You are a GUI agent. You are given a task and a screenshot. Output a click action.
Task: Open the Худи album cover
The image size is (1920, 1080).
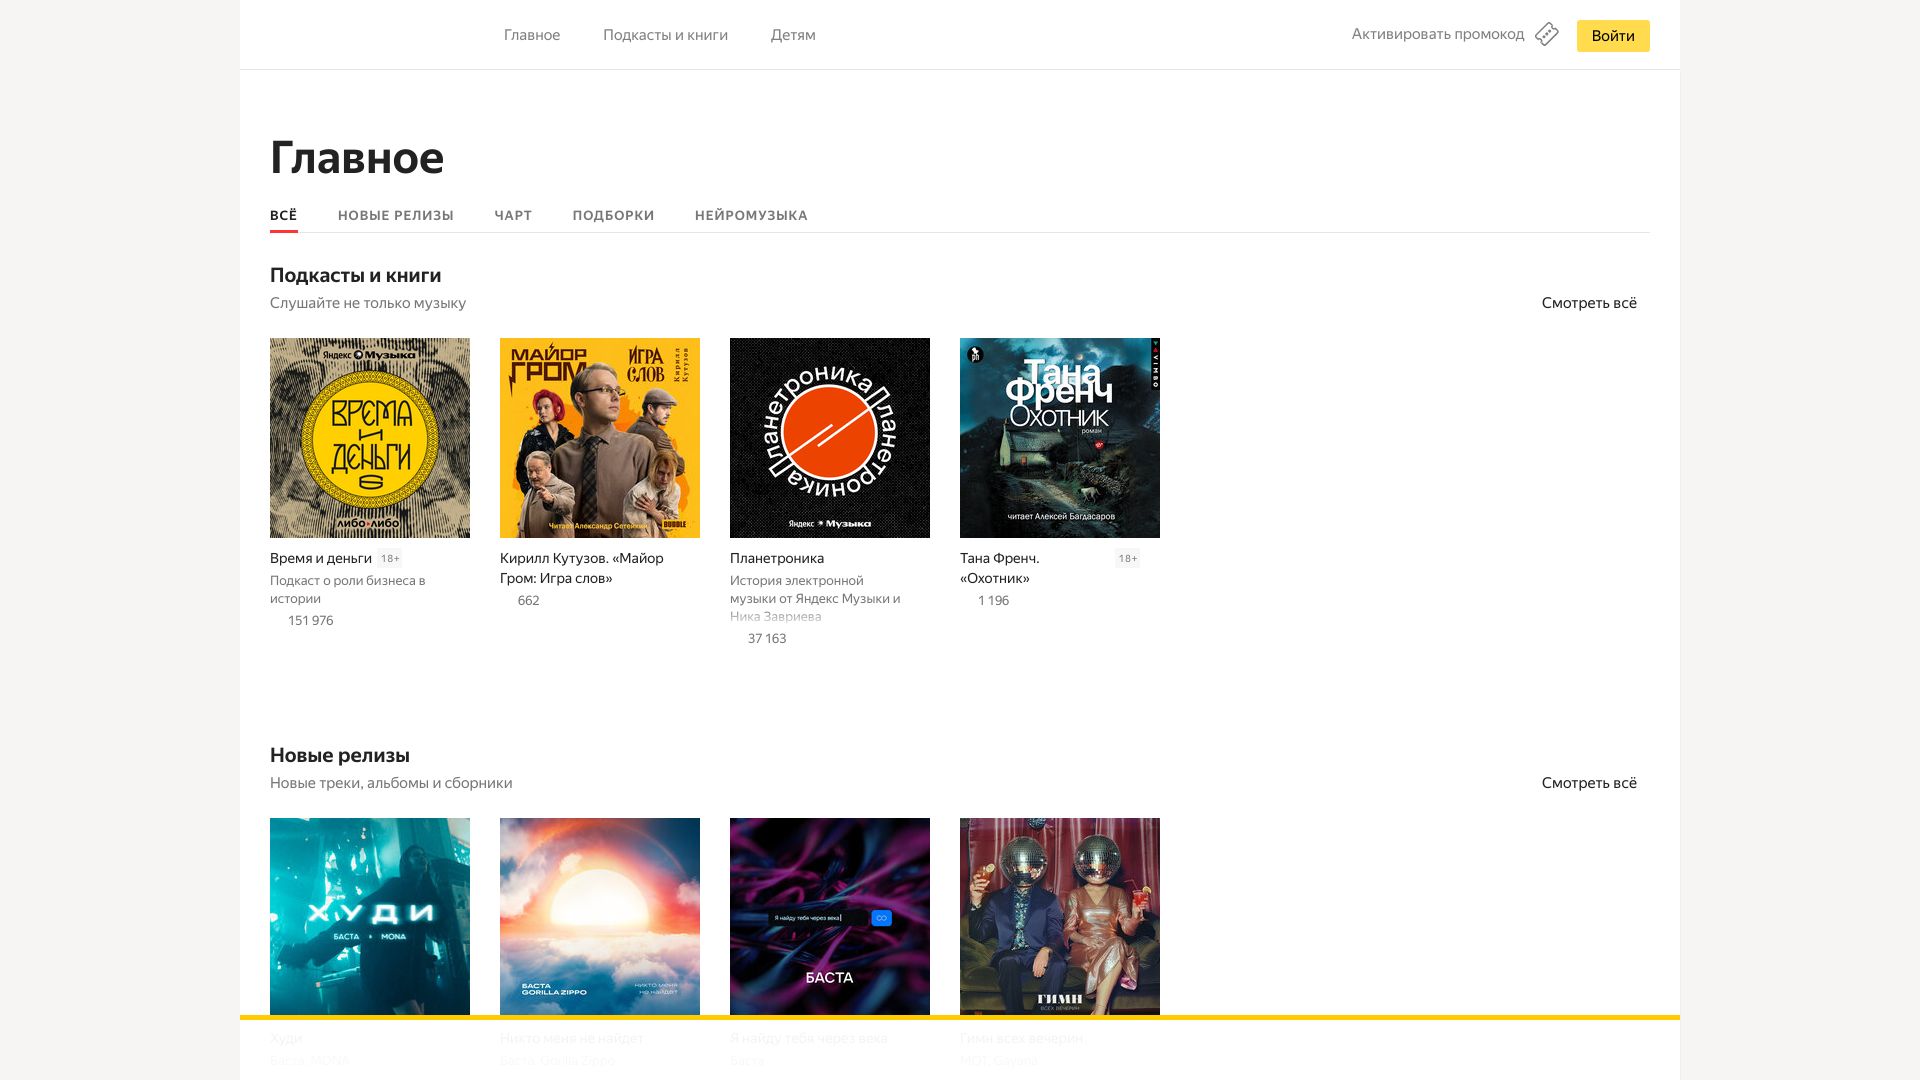pyautogui.click(x=370, y=916)
